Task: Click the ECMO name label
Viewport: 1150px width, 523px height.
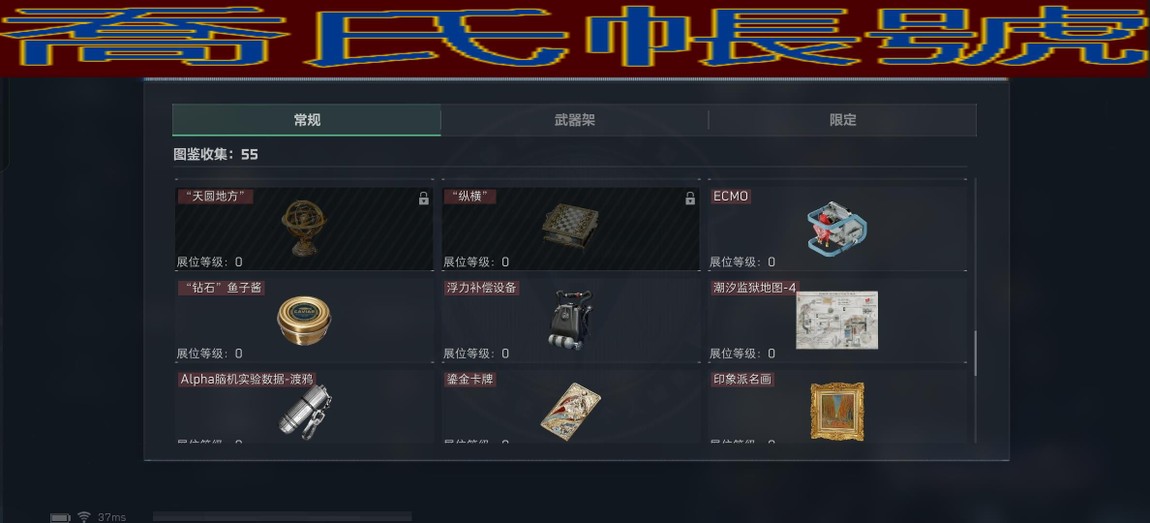Action: tap(730, 197)
